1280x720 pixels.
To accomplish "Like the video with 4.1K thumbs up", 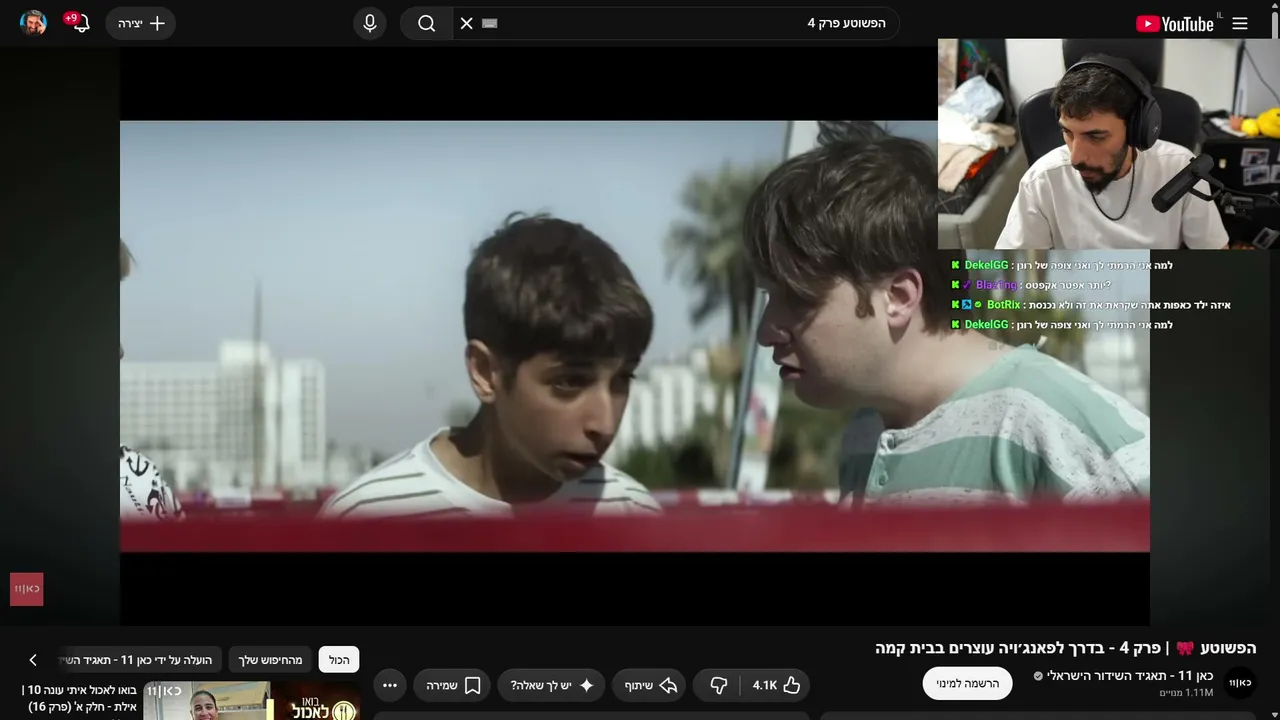I will click(776, 685).
